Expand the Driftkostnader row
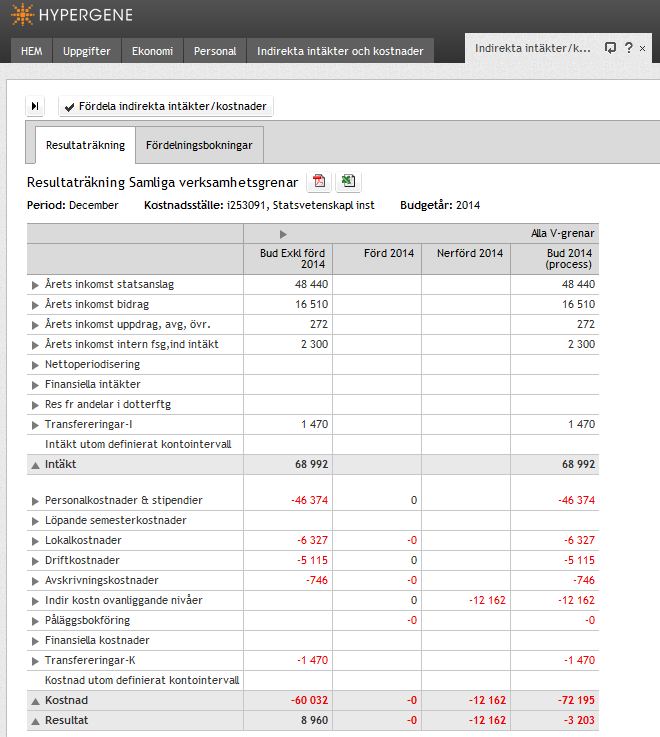Screen dimensions: 660x737 pos(35,561)
